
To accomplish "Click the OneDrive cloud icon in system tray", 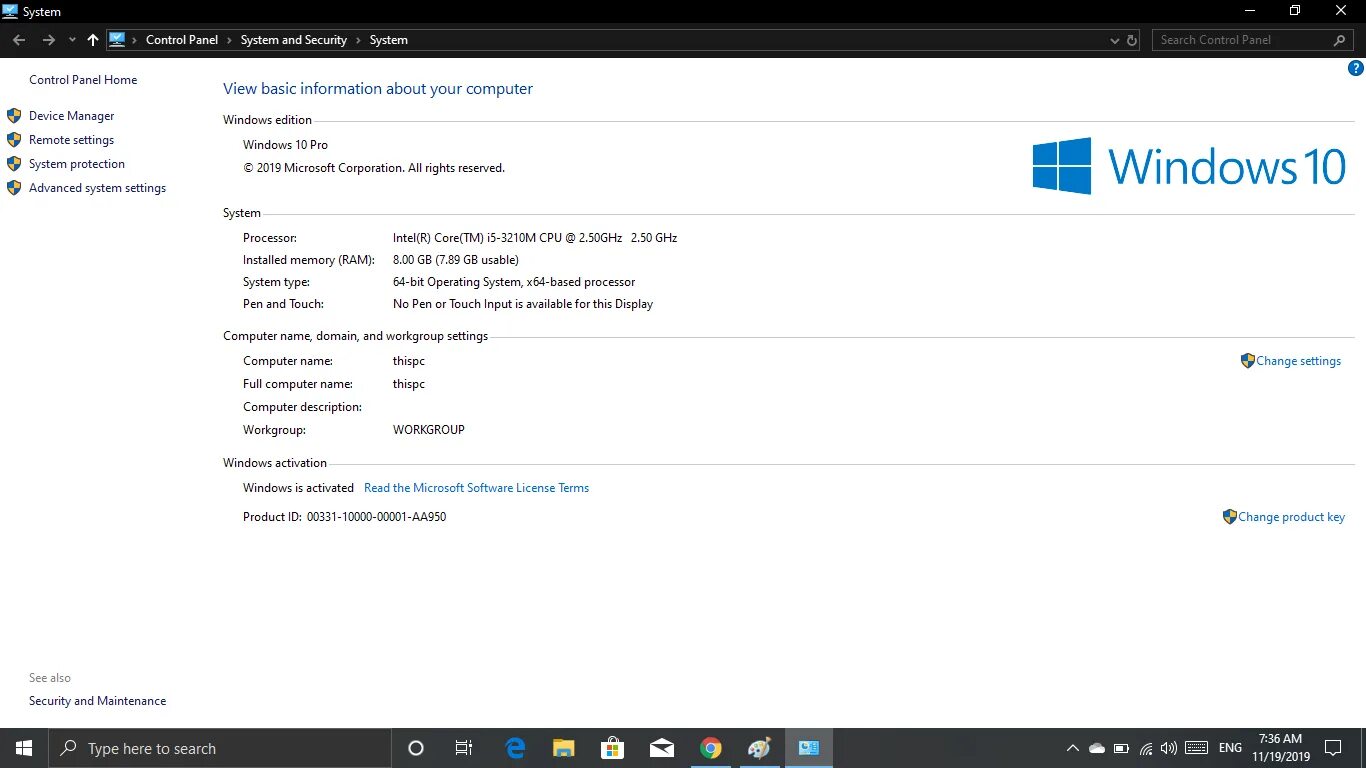I will [x=1096, y=747].
